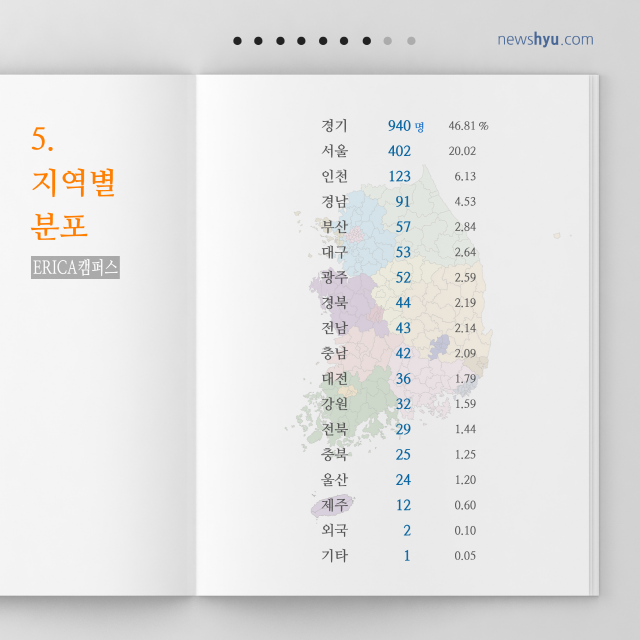Screen dimensions: 640x640
Task: Click the 46.81 % percentage figure
Action: pos(468,126)
